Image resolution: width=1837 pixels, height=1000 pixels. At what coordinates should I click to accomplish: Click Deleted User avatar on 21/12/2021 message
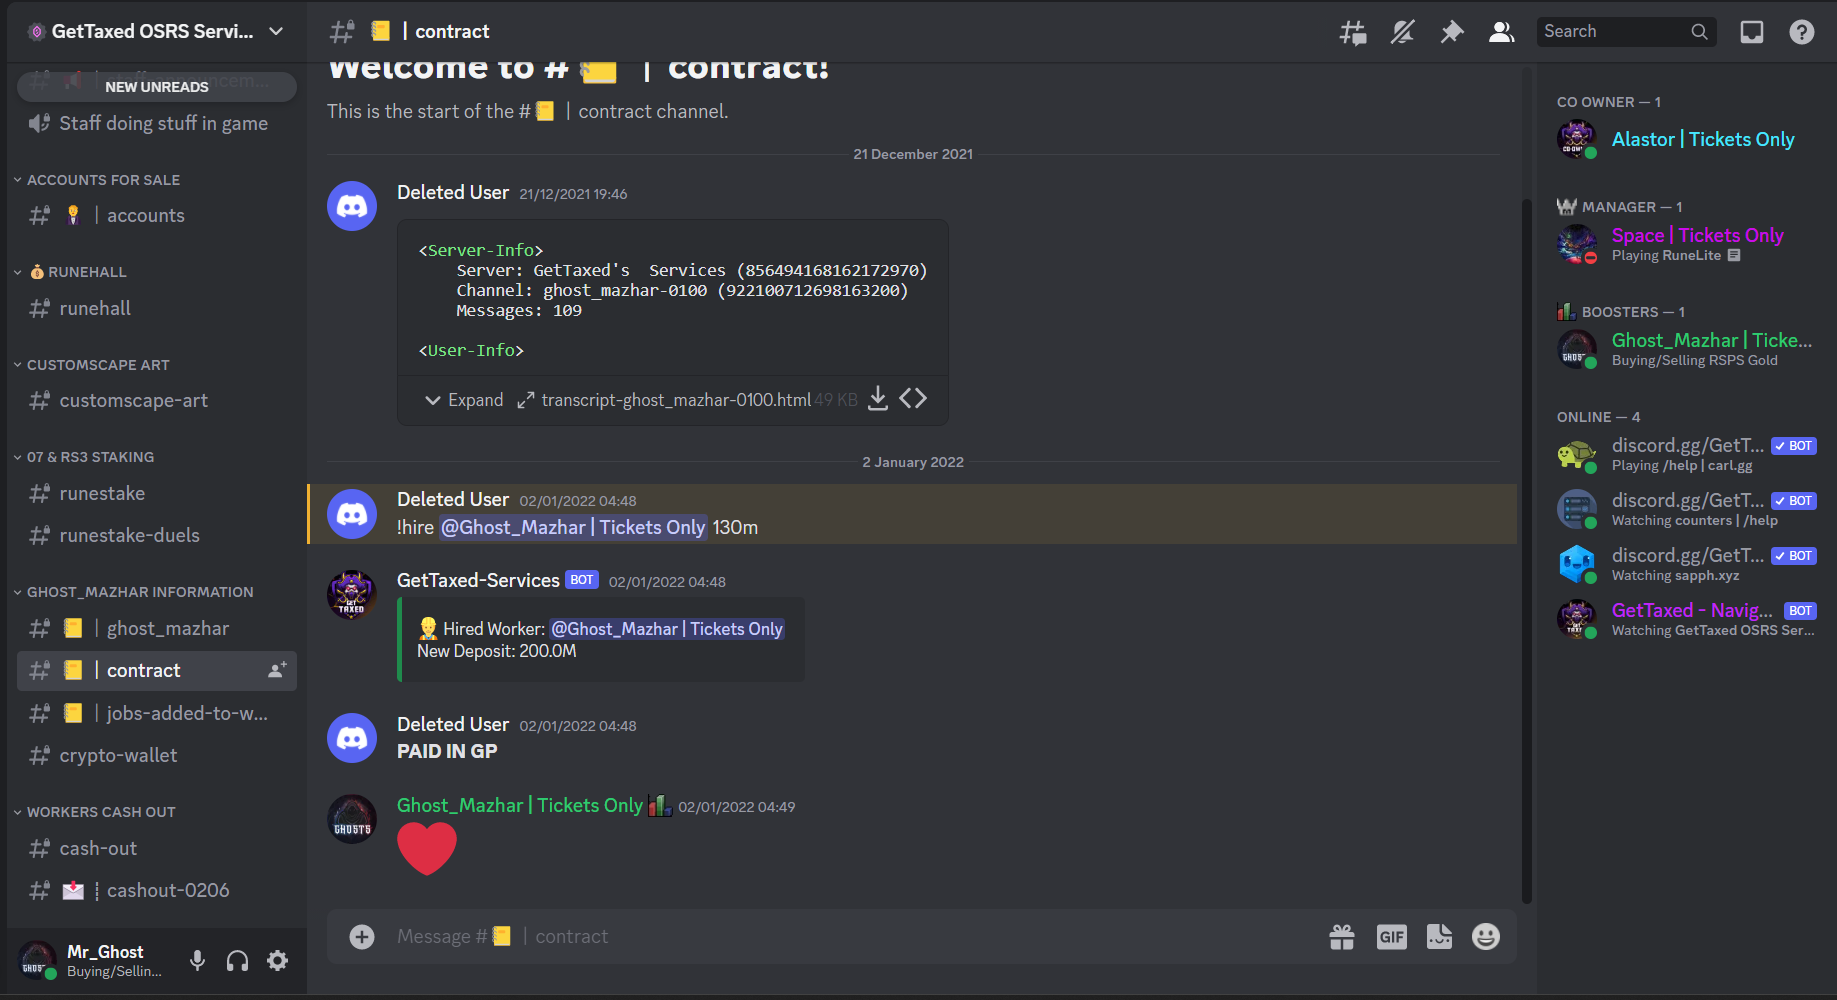pos(352,206)
